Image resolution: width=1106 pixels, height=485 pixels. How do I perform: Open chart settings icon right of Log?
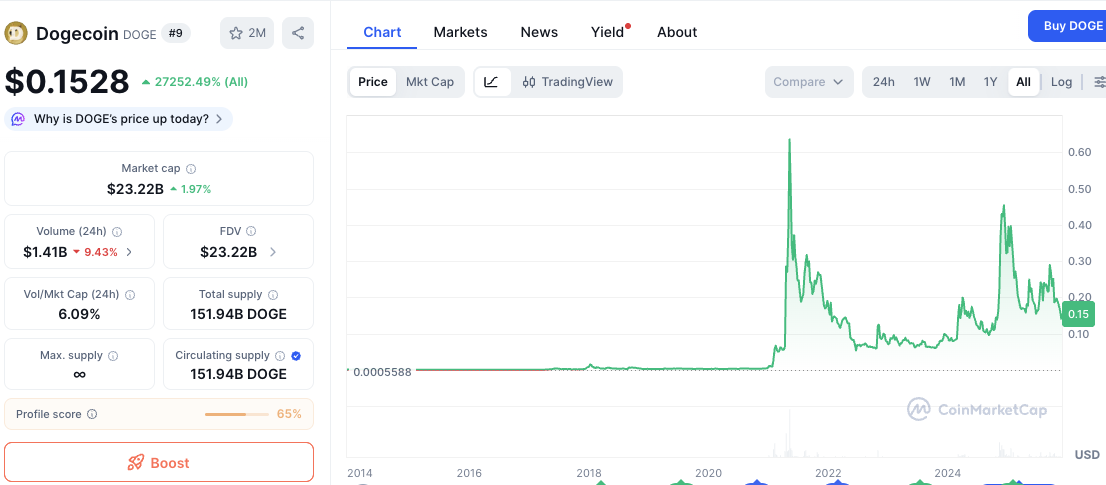click(1099, 82)
